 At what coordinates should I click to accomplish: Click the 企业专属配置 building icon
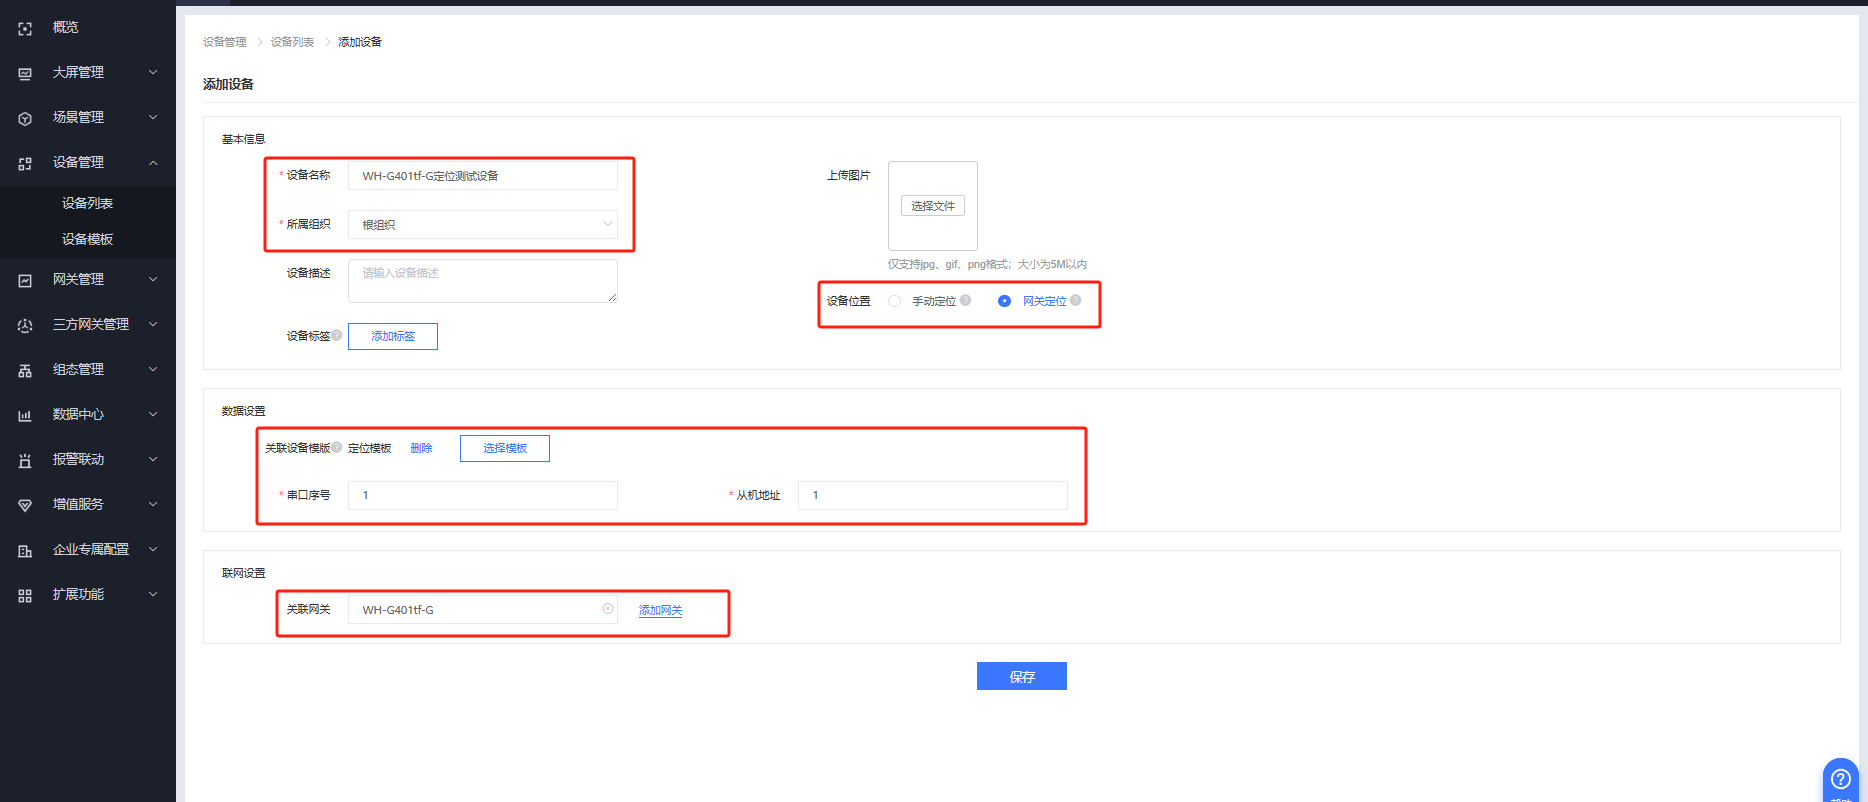pos(25,551)
